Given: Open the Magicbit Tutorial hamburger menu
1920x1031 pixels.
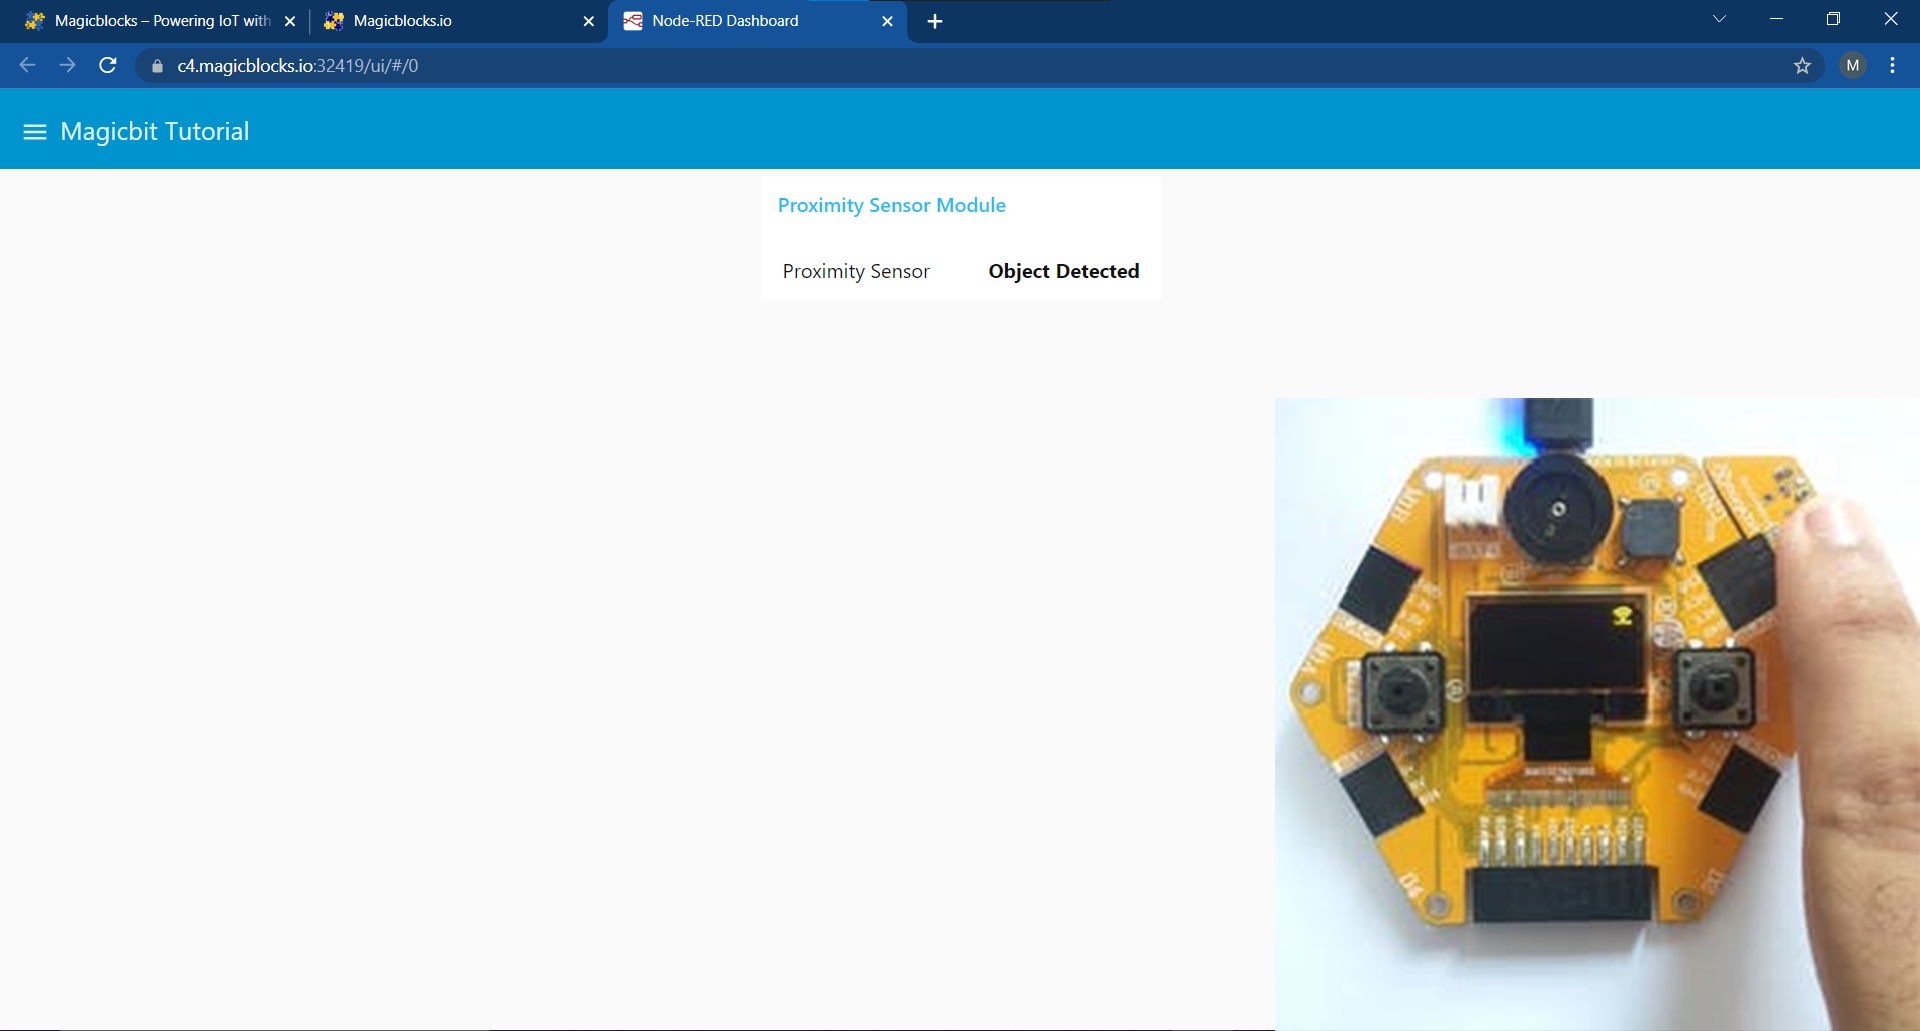Looking at the screenshot, I should tap(34, 131).
